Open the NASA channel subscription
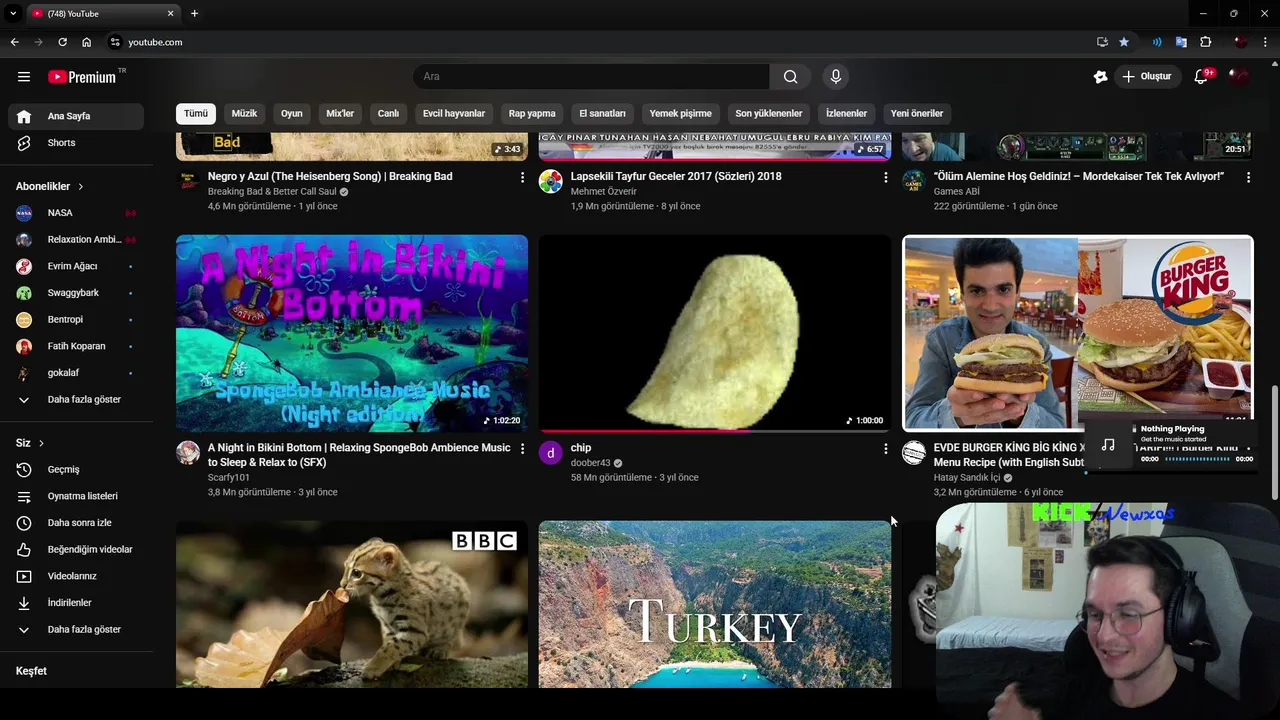The height and width of the screenshot is (720, 1280). [x=76, y=213]
